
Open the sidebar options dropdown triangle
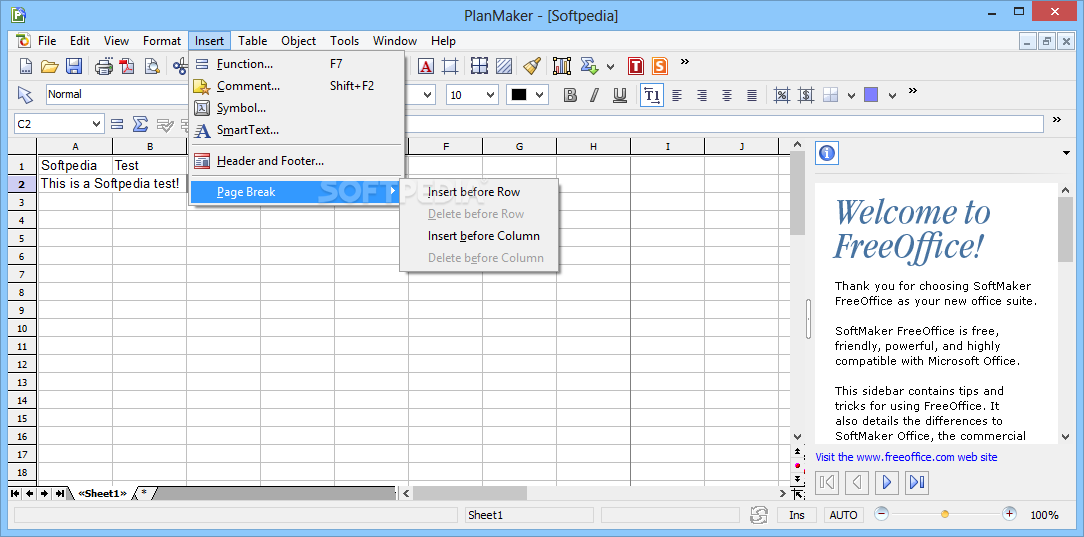1067,153
